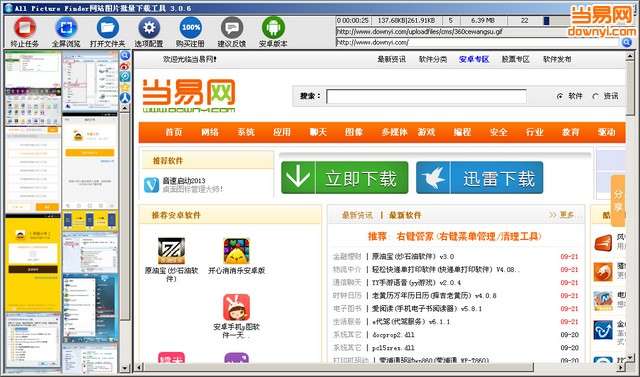Switch to the 游戏 category tab
The height and width of the screenshot is (377, 640).
(426, 132)
